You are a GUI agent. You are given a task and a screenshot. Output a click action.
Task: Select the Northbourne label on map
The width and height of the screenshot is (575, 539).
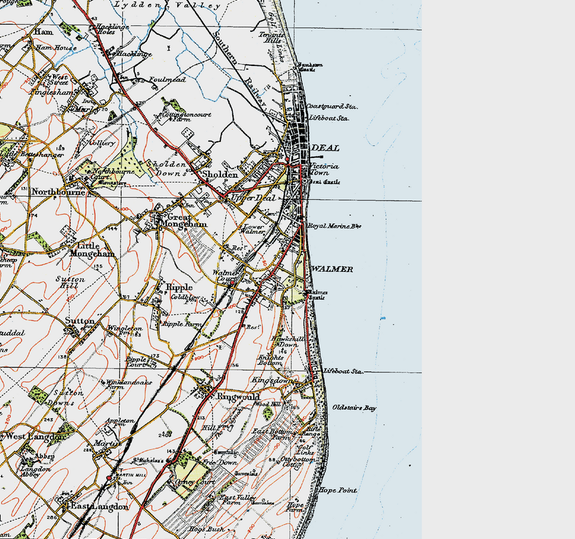58,192
